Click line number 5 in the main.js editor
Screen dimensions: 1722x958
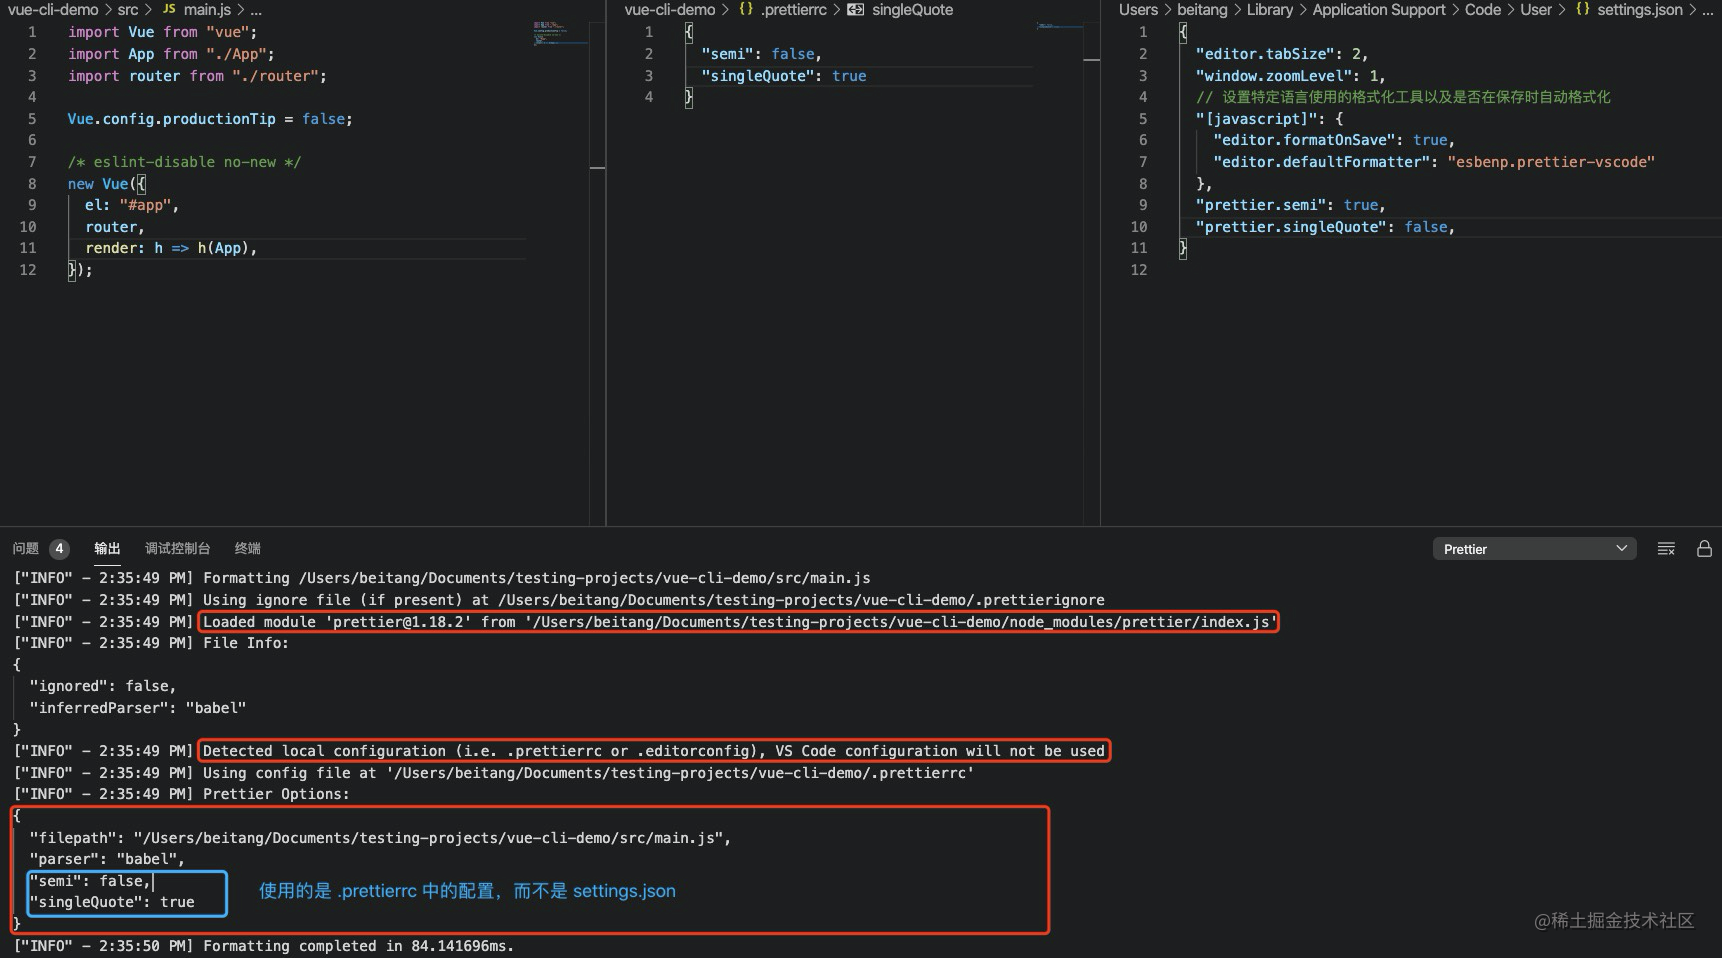click(32, 118)
